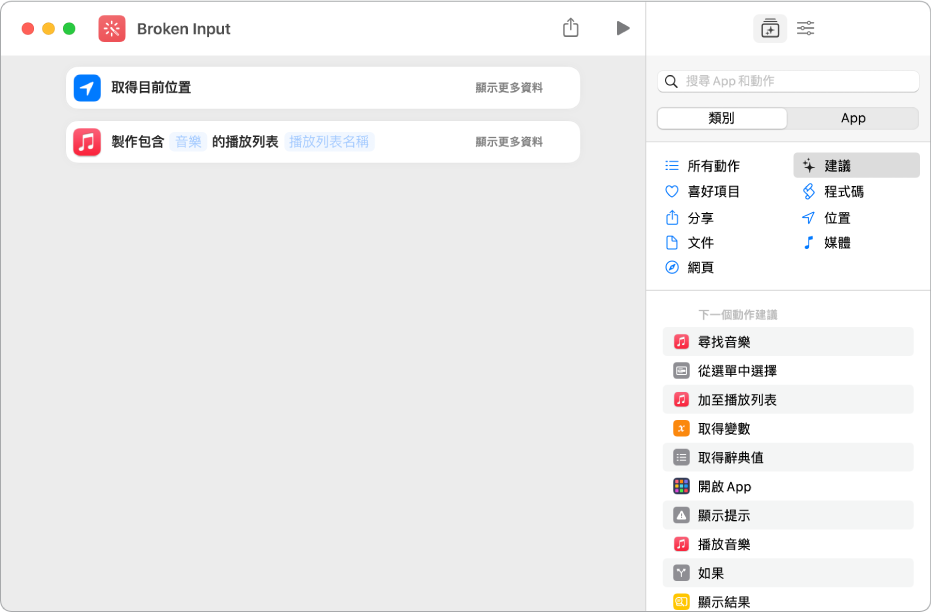Click 顯示更多資料 in 取得目前位置 action
This screenshot has height=612, width=931.
click(x=509, y=88)
